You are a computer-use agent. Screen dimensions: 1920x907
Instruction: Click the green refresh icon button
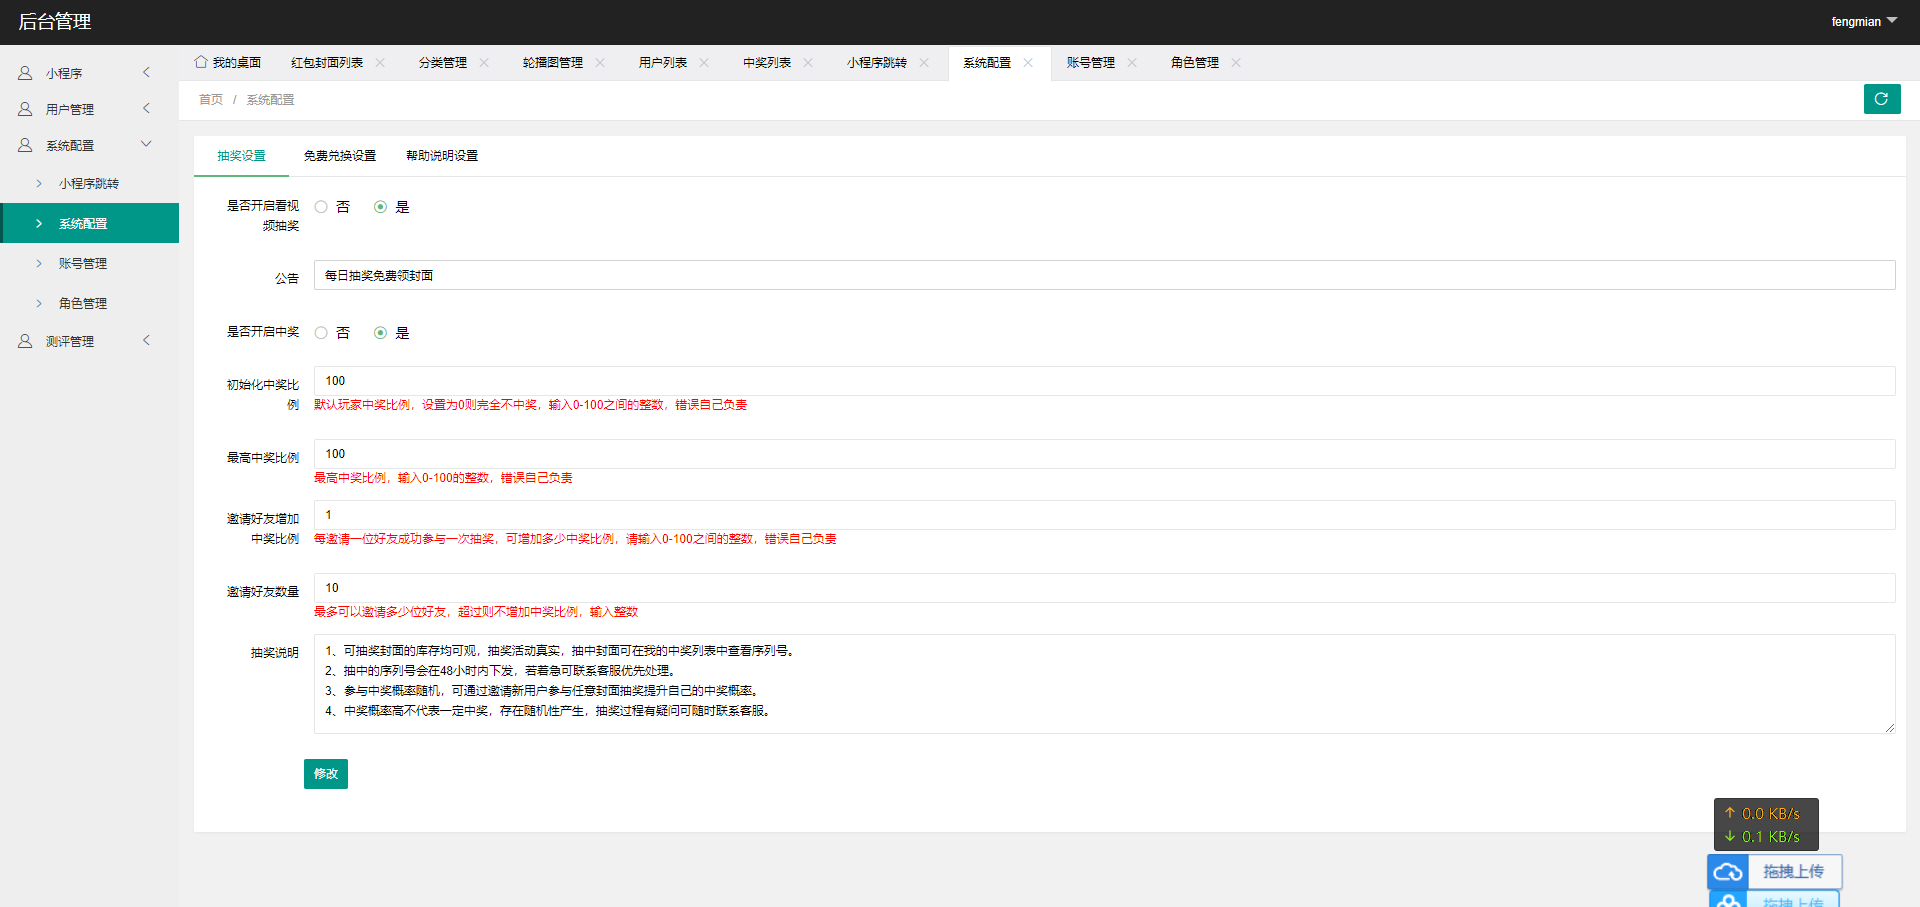[x=1881, y=99]
